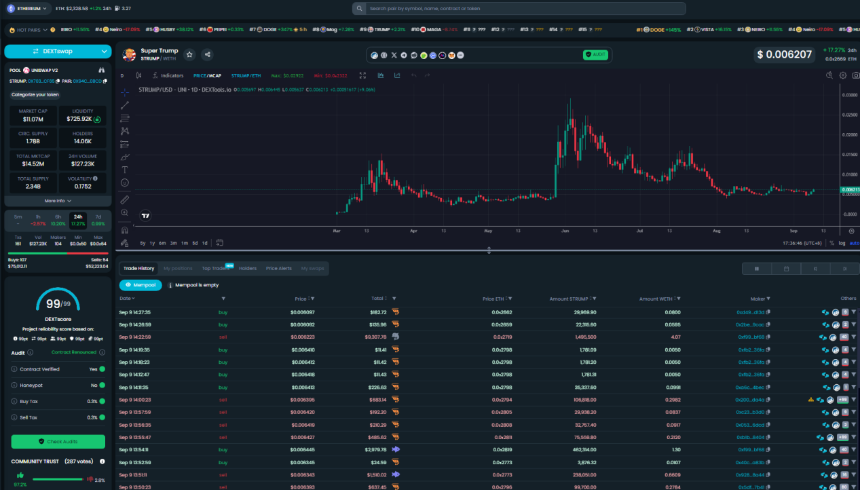The width and height of the screenshot is (860, 490).
Task: Toggle the magnet snap tool
Action: (x=125, y=230)
